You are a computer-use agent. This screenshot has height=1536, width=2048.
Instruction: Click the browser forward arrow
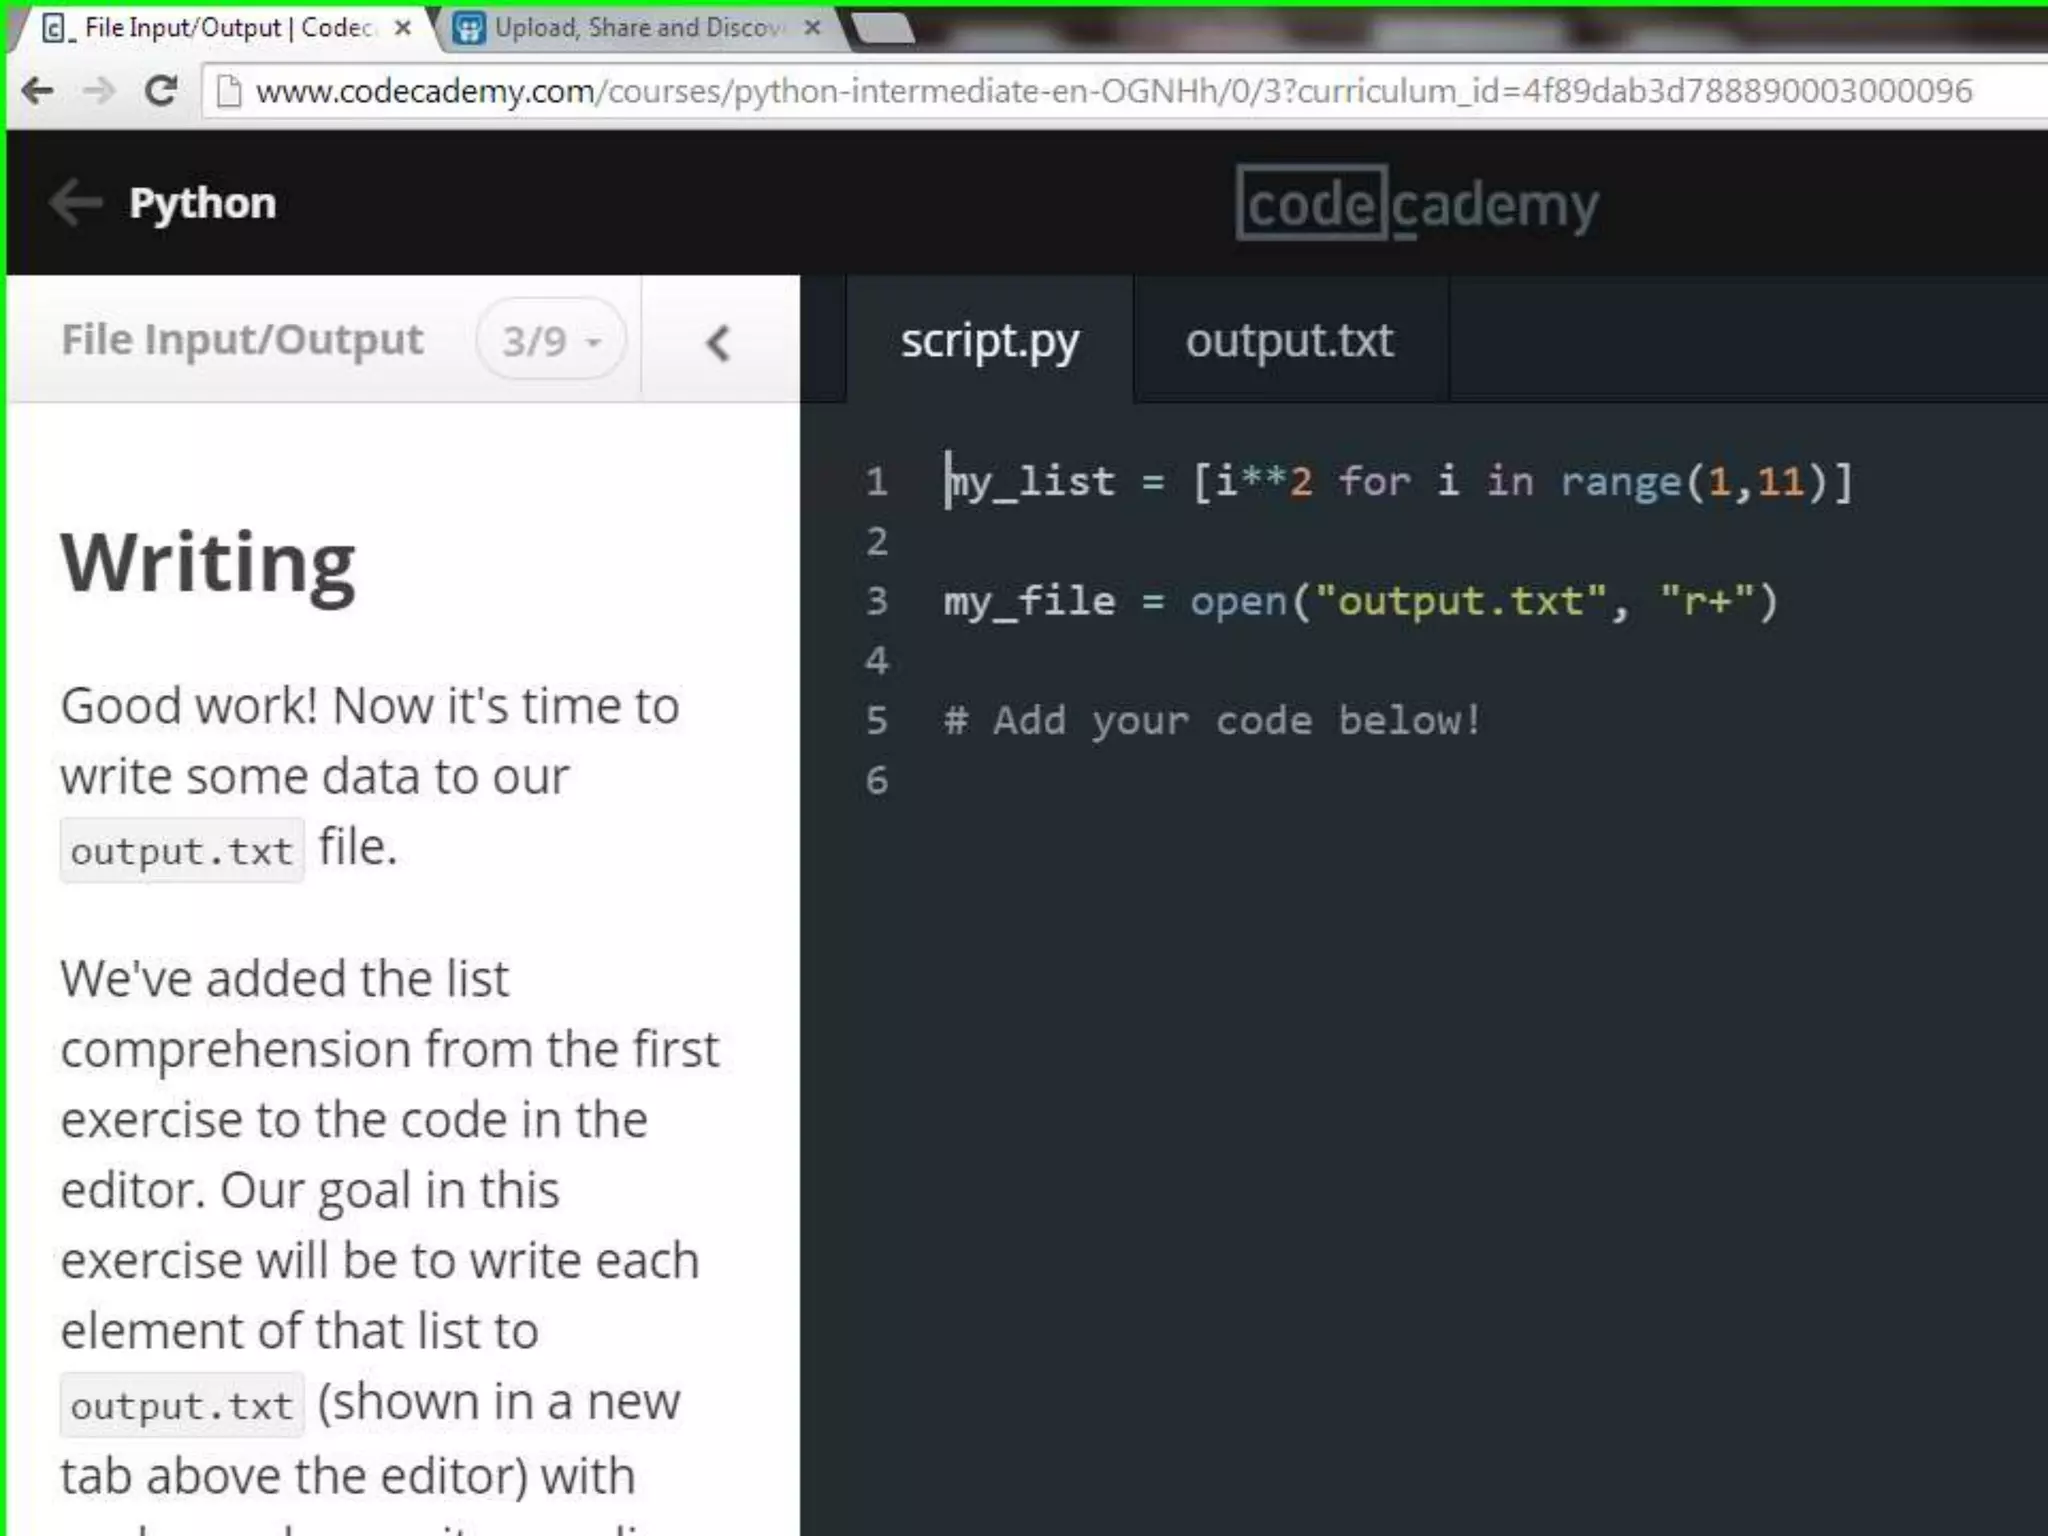click(x=98, y=91)
